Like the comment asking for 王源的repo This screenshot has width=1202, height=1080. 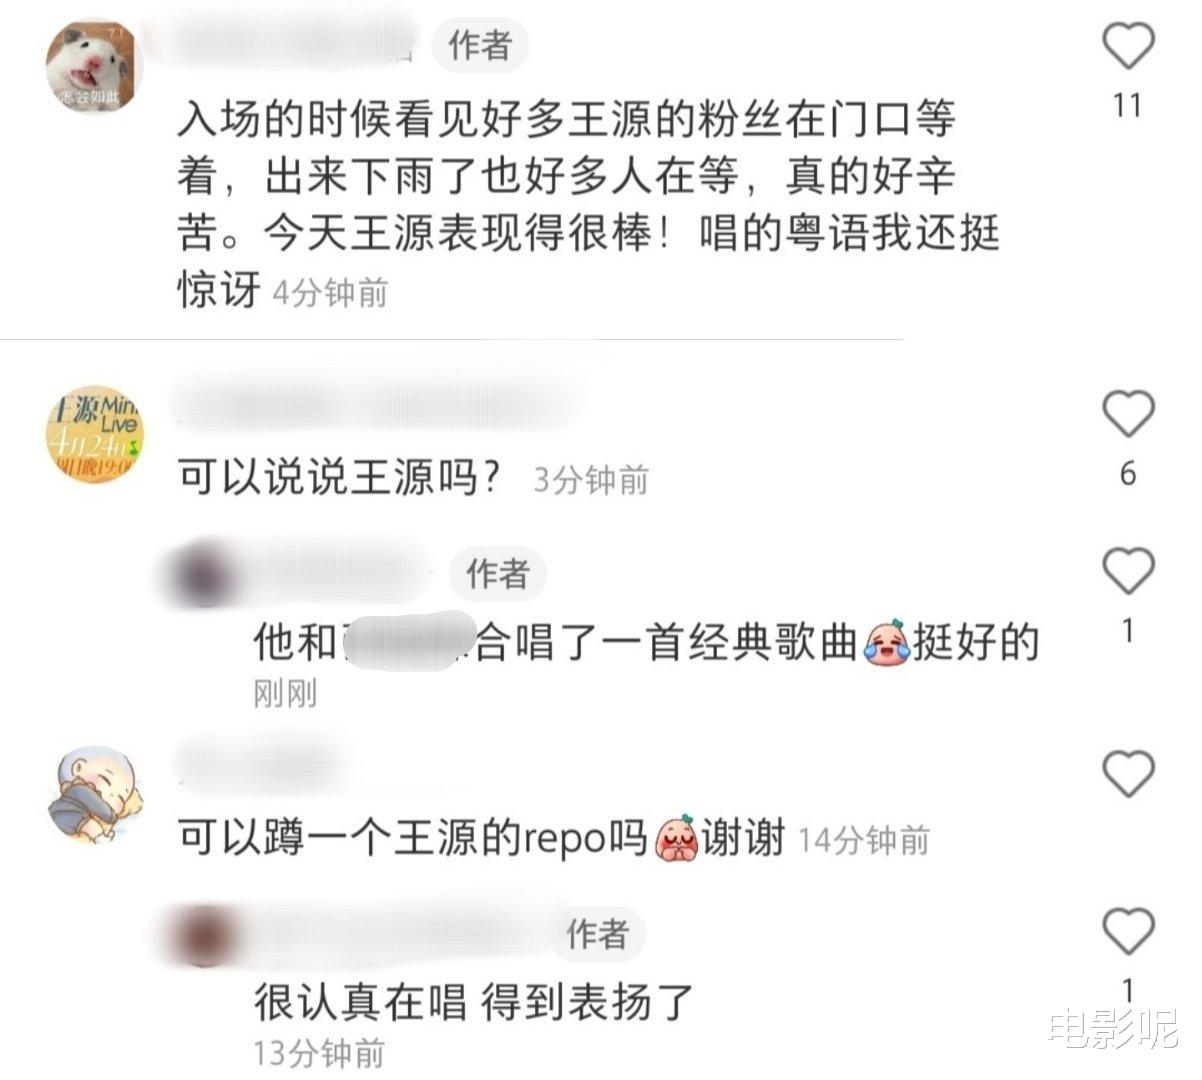point(1128,774)
